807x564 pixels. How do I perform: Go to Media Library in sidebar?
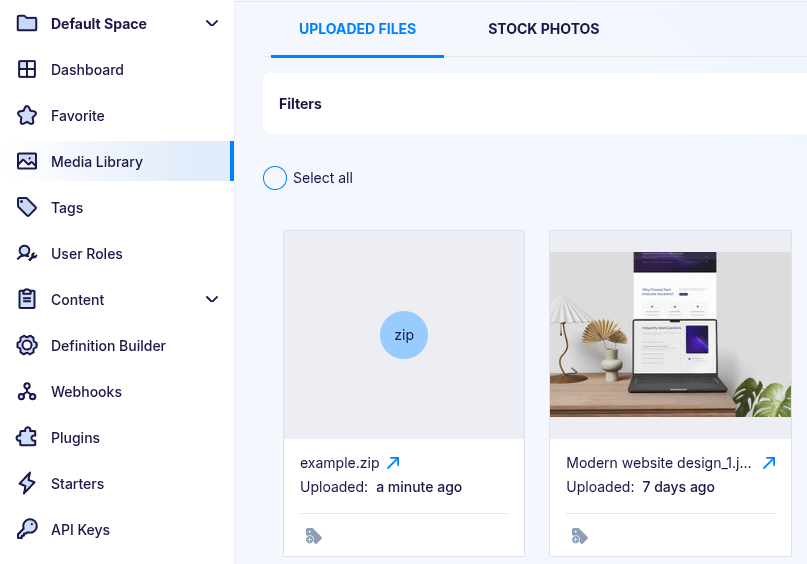[97, 162]
